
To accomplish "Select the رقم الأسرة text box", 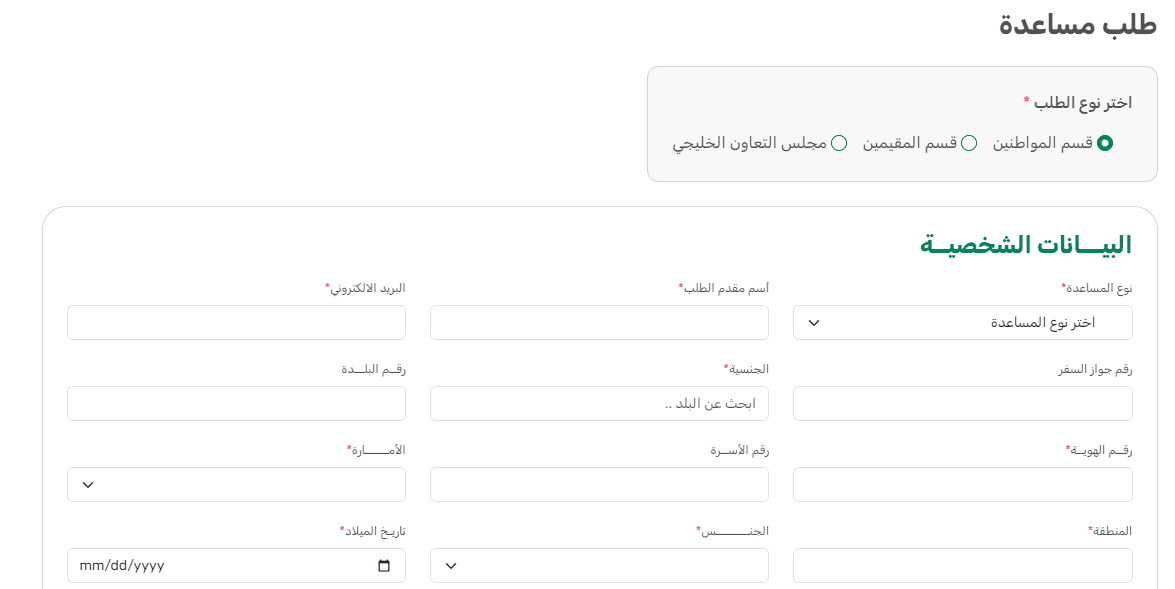I will click(599, 485).
